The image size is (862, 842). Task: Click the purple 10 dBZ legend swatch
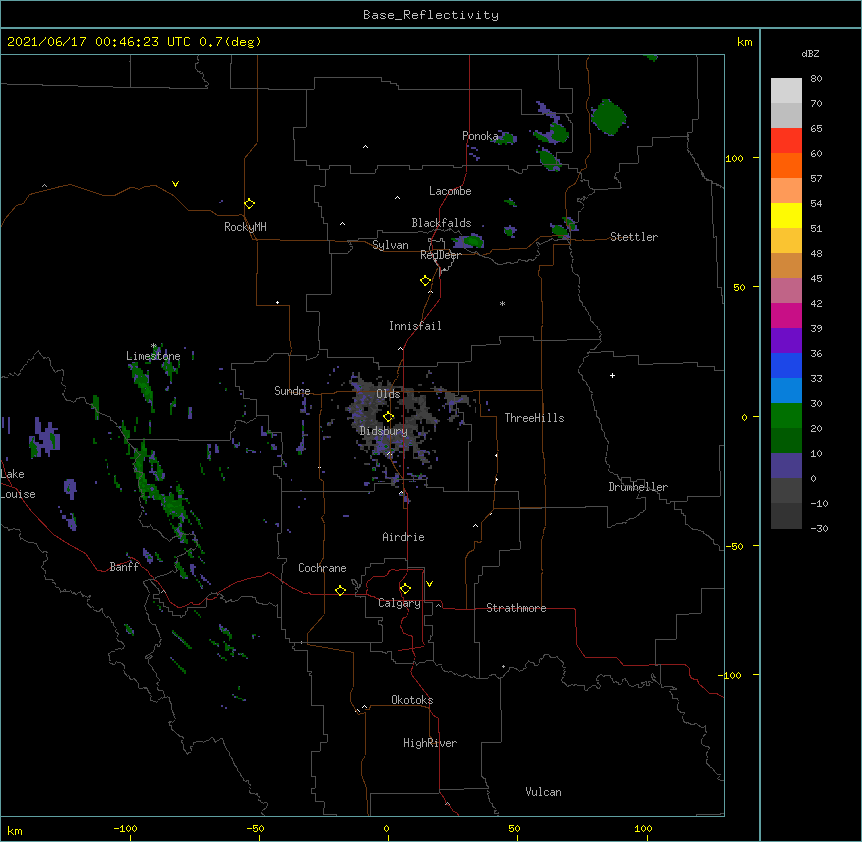pos(786,466)
